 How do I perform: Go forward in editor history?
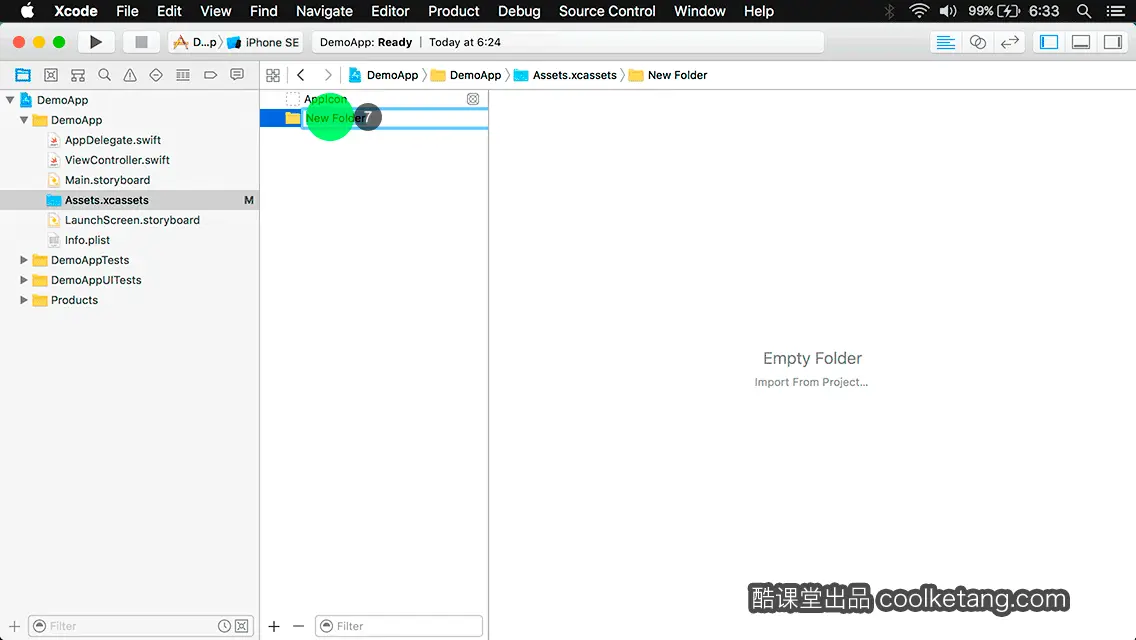(x=327, y=75)
